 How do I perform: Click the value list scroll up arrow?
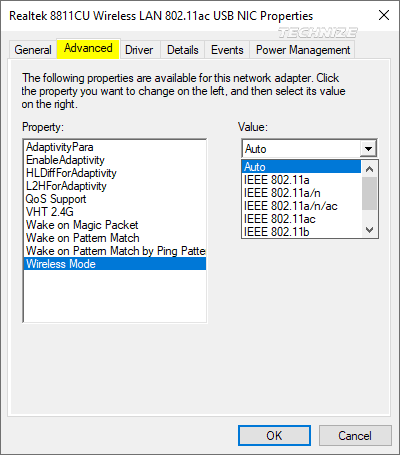pos(369,169)
